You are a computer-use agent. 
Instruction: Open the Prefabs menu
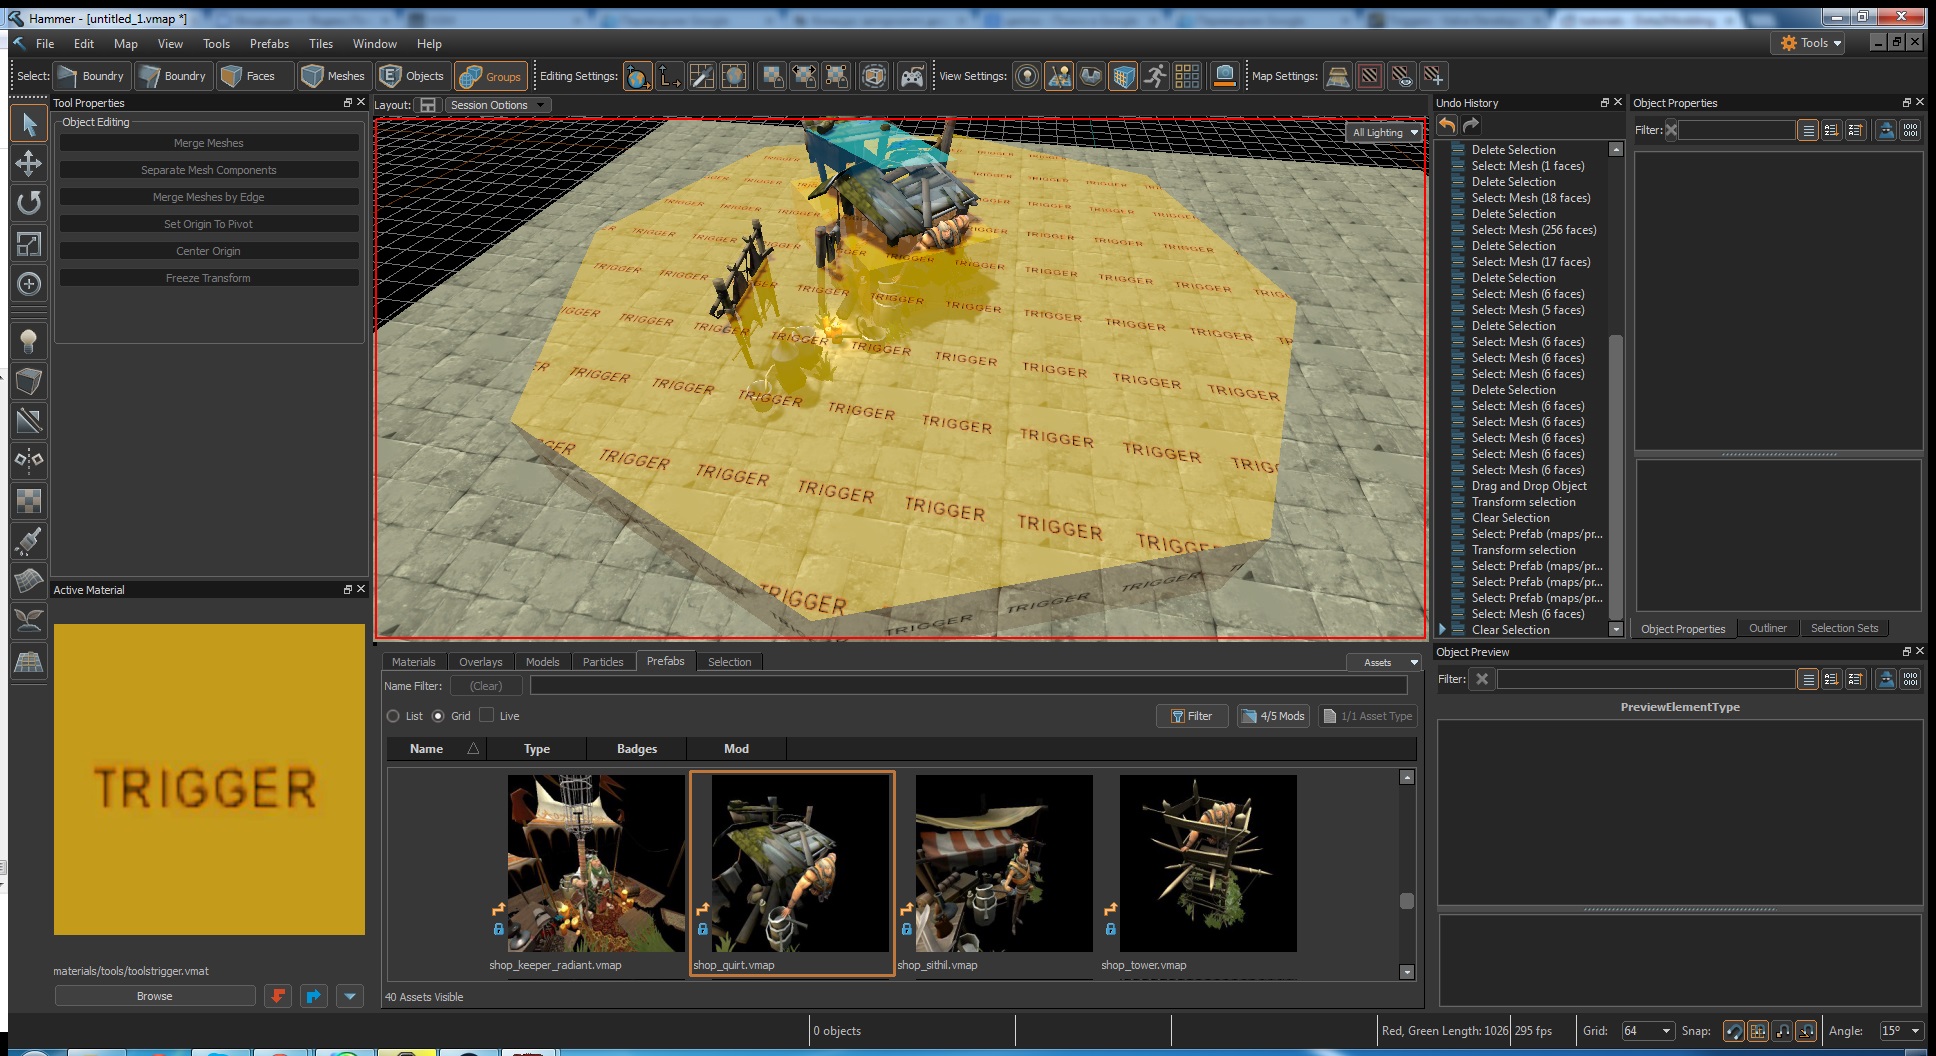point(269,44)
